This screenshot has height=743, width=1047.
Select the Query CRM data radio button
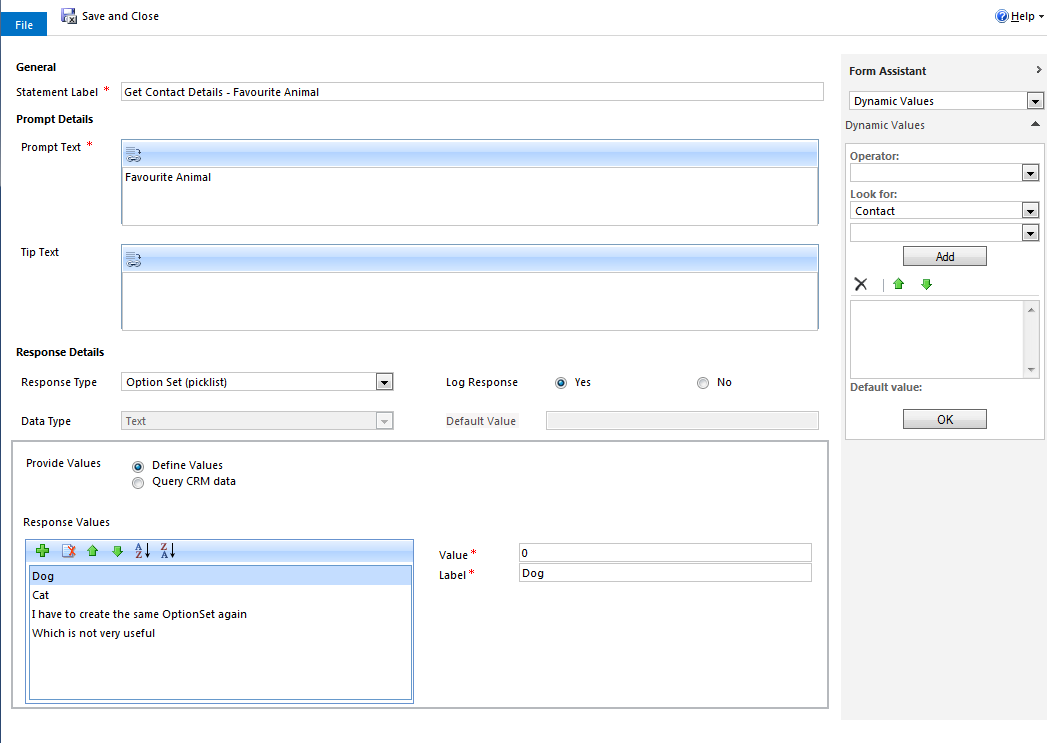click(x=138, y=482)
